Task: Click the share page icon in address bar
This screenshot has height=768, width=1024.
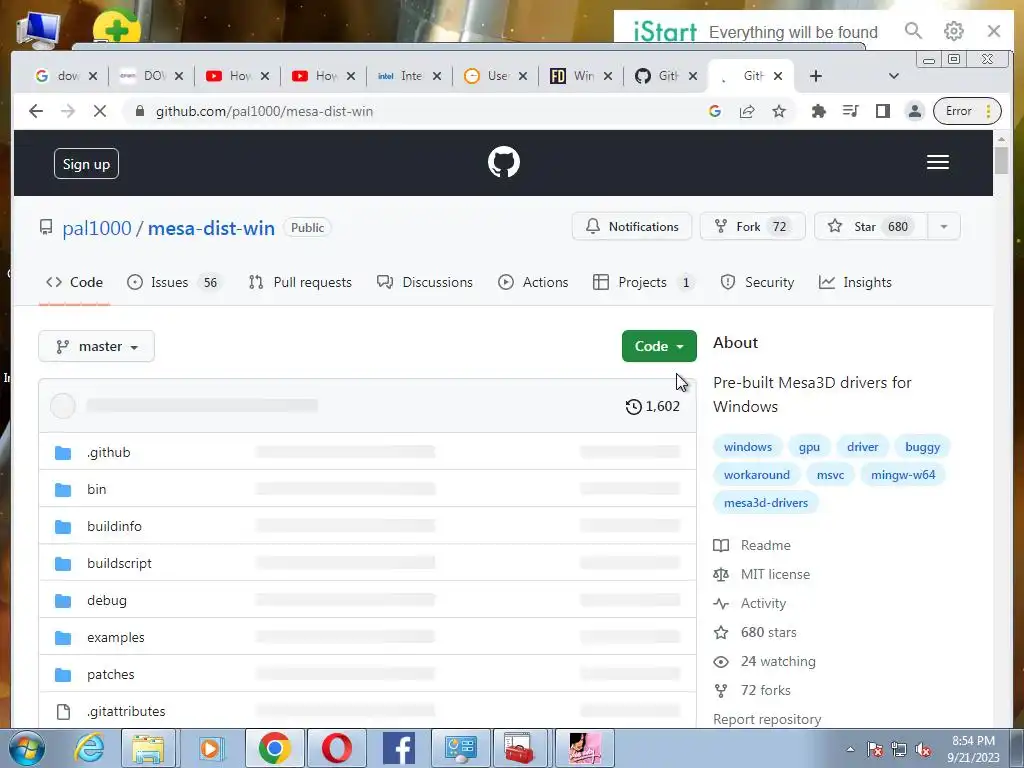Action: point(746,112)
